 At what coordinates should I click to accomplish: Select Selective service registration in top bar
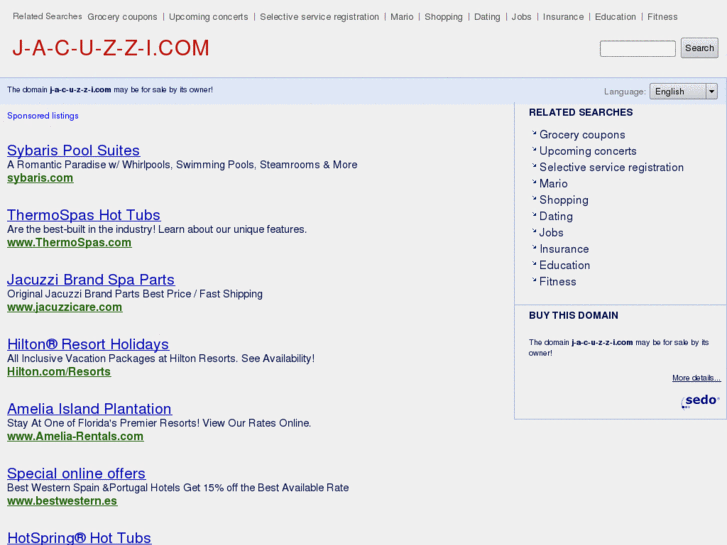(x=319, y=17)
